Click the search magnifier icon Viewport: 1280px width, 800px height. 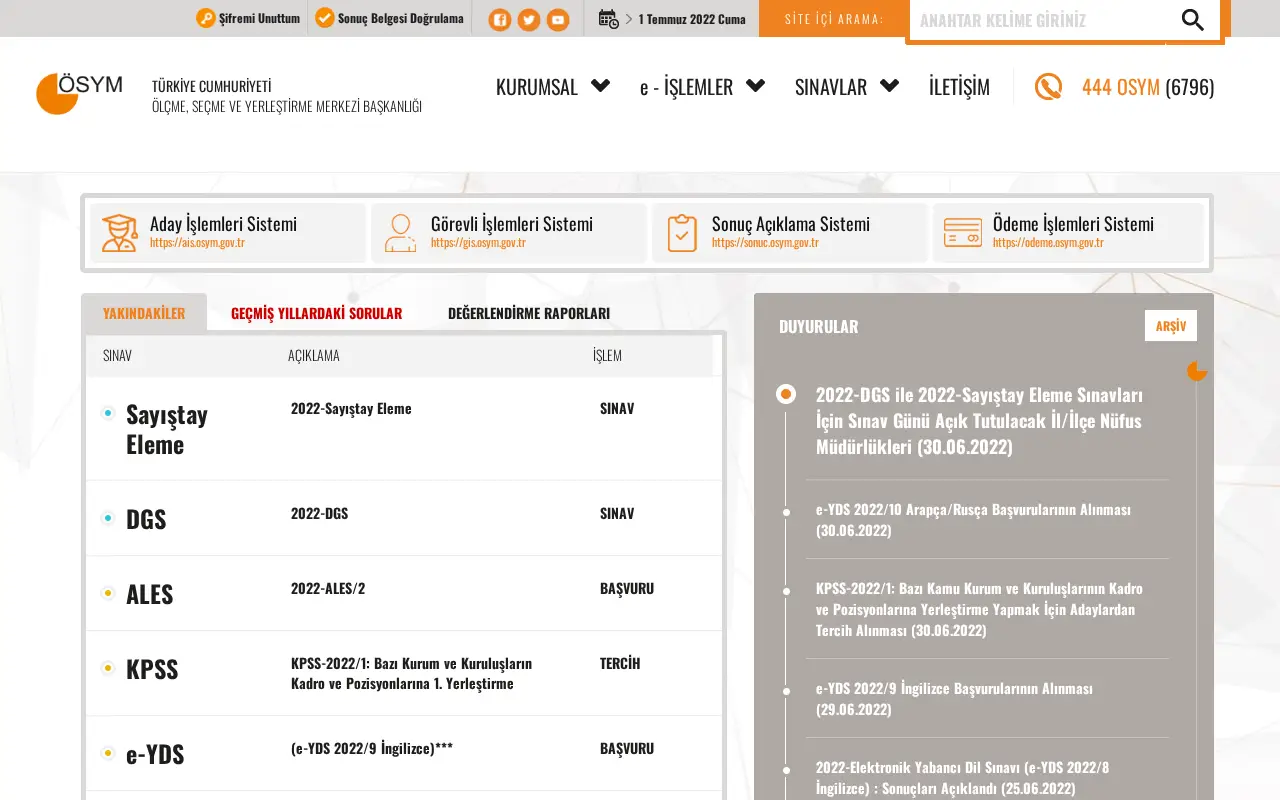coord(1192,20)
